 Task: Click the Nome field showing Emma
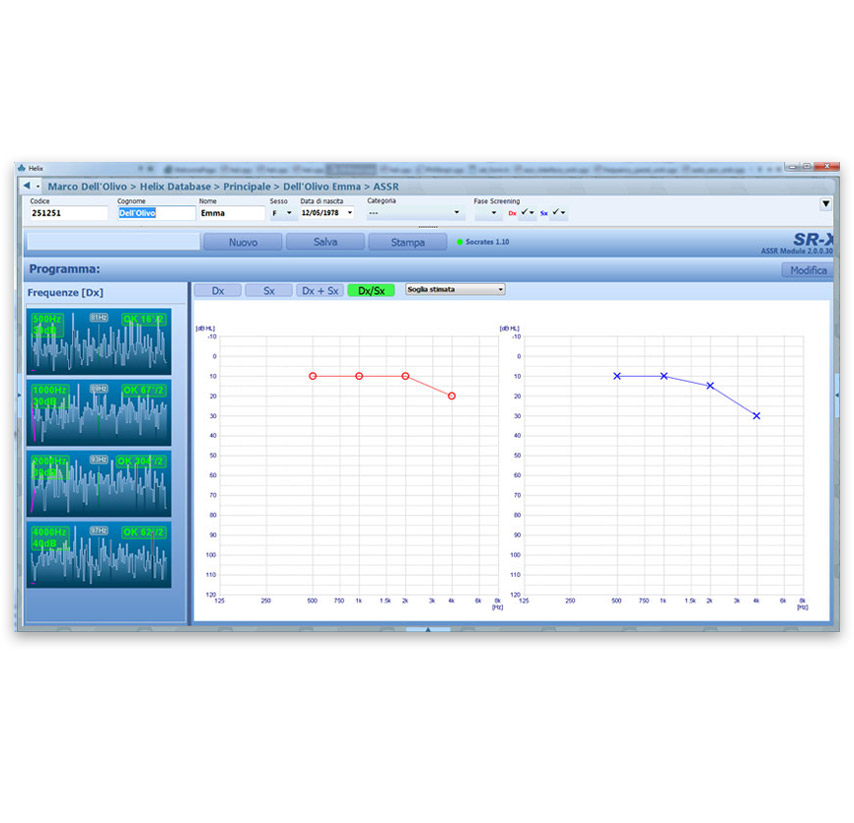click(231, 213)
